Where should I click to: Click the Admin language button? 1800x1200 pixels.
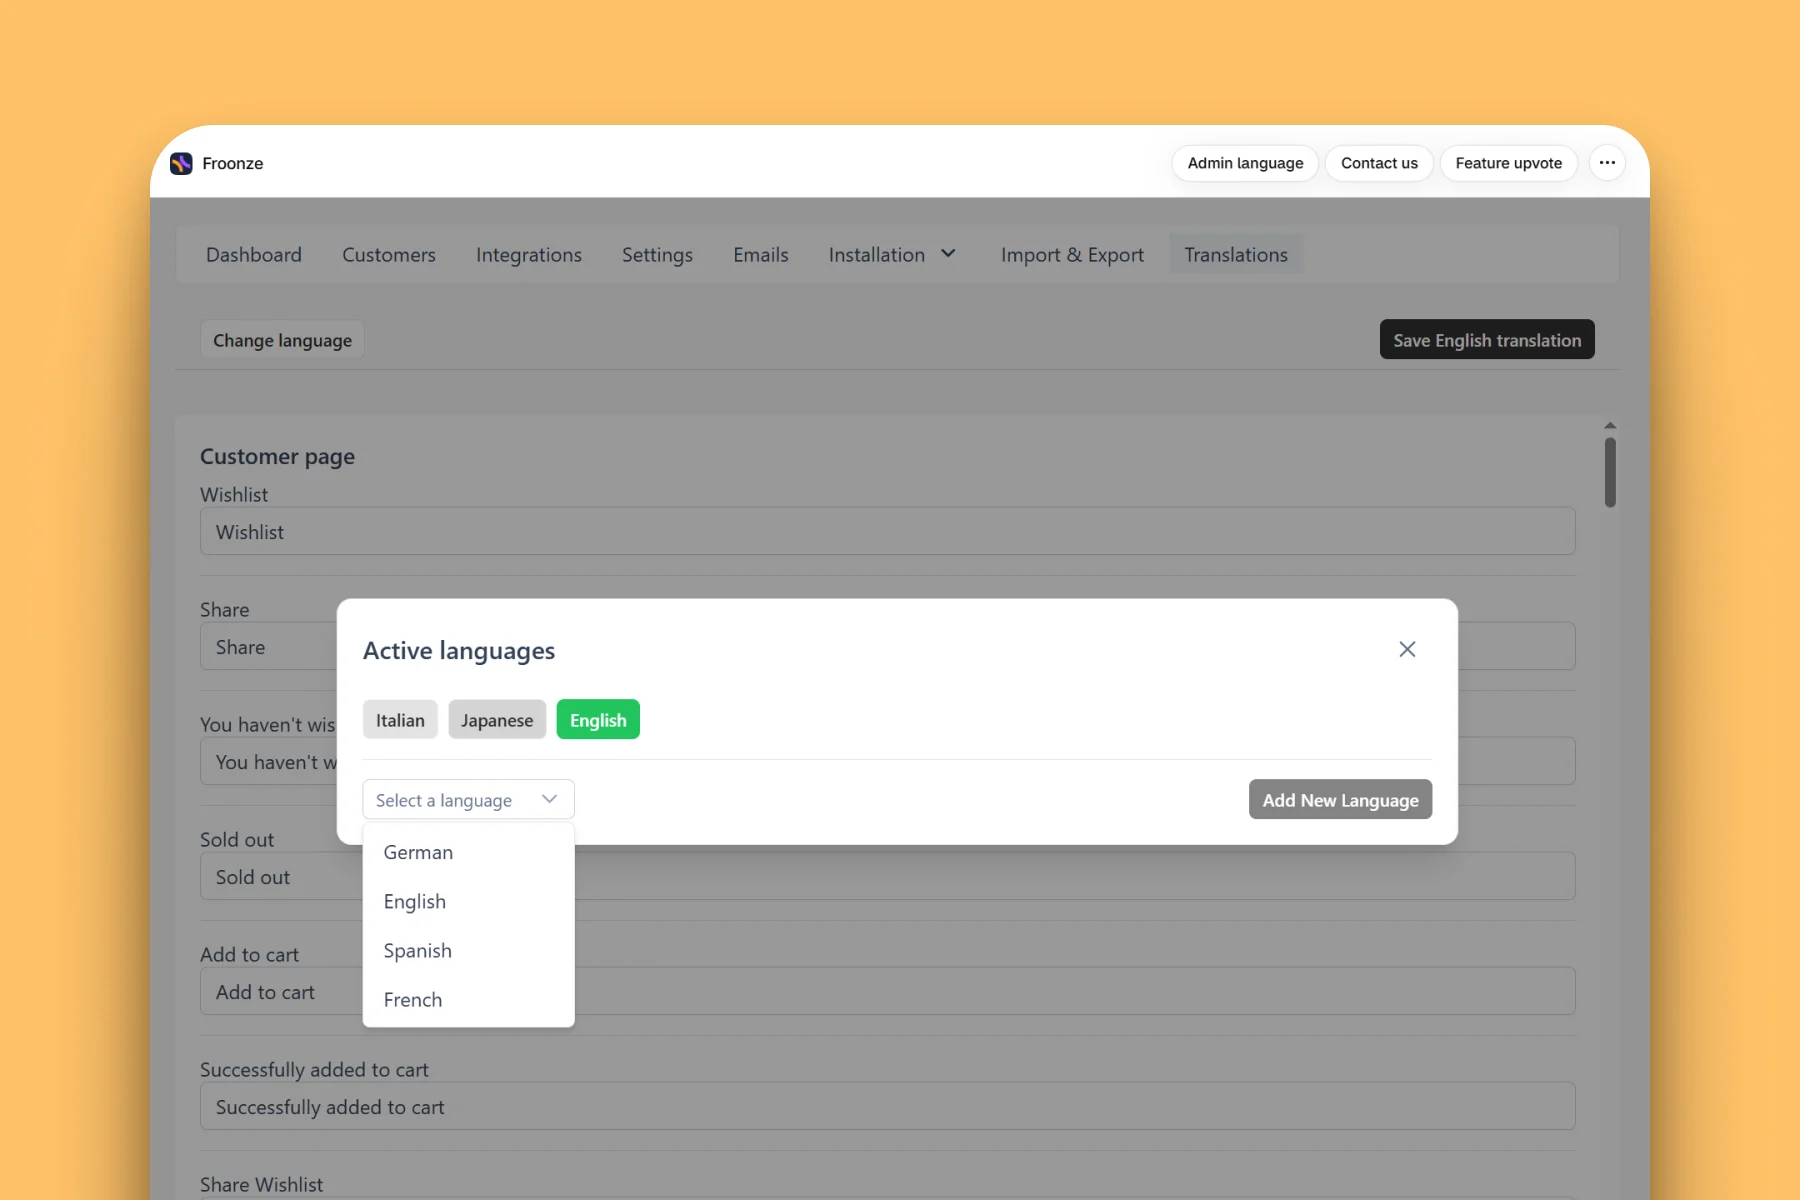click(1245, 163)
